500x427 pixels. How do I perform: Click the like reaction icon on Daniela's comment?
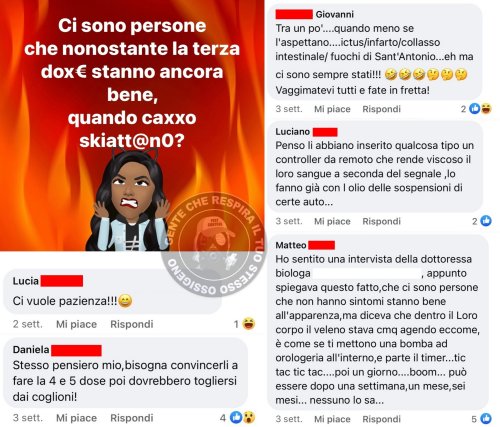click(x=236, y=417)
